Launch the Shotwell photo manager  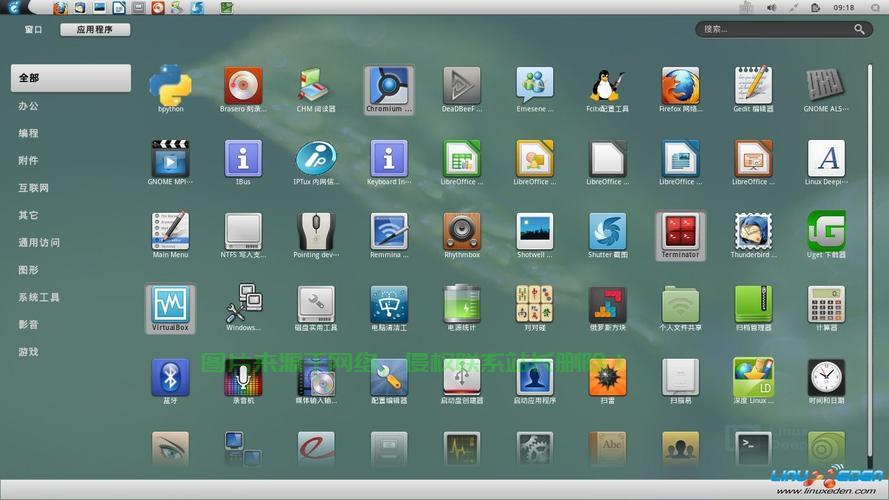535,232
